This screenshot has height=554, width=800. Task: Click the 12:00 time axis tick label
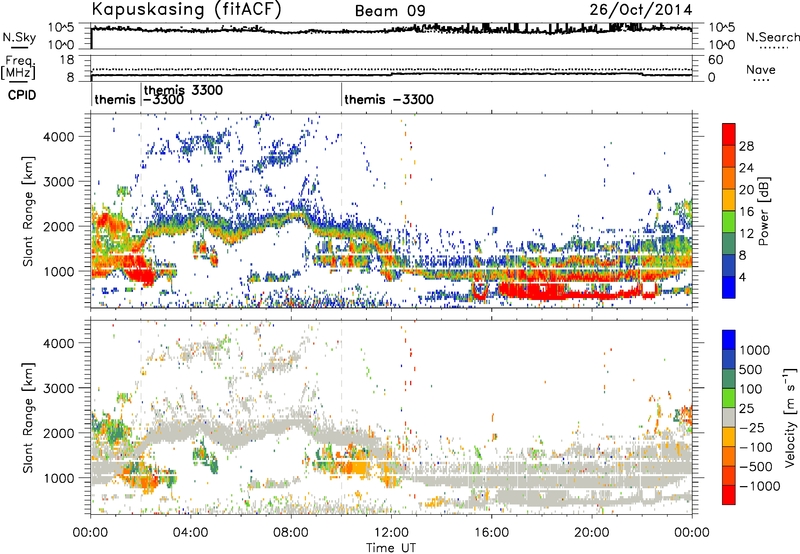click(391, 533)
